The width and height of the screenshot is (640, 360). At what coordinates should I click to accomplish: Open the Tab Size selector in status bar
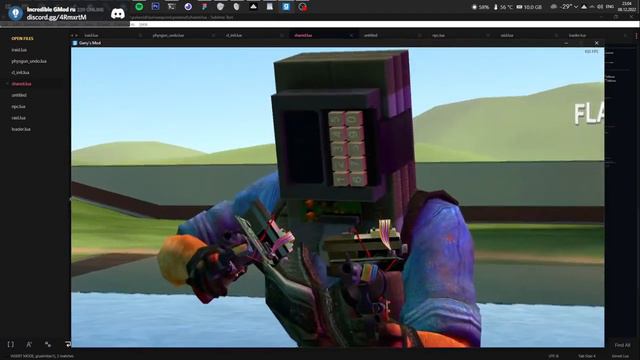tap(587, 356)
